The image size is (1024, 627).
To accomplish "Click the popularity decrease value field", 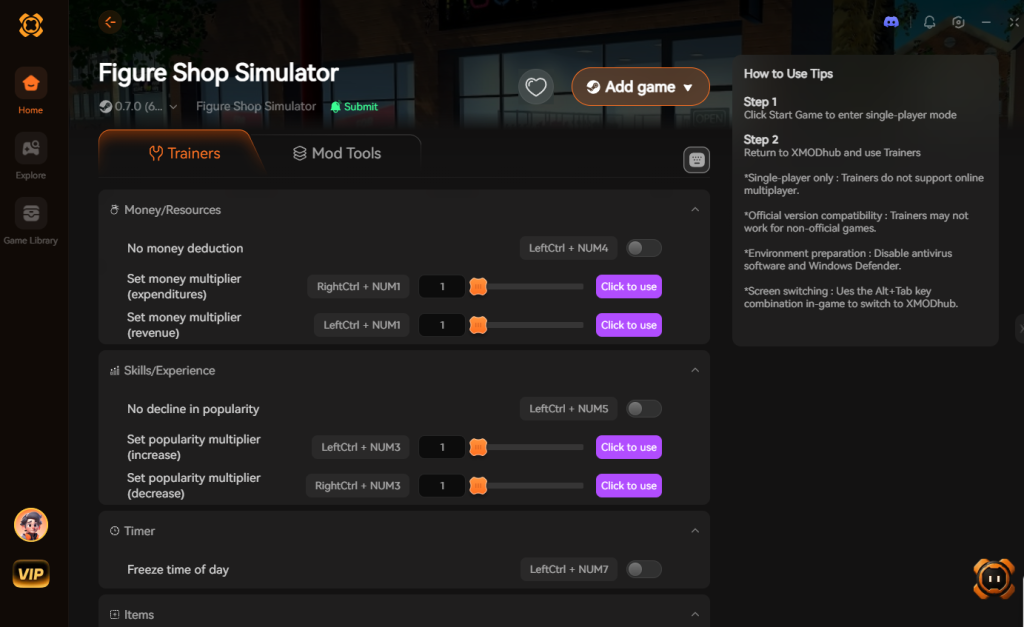I will point(442,486).
